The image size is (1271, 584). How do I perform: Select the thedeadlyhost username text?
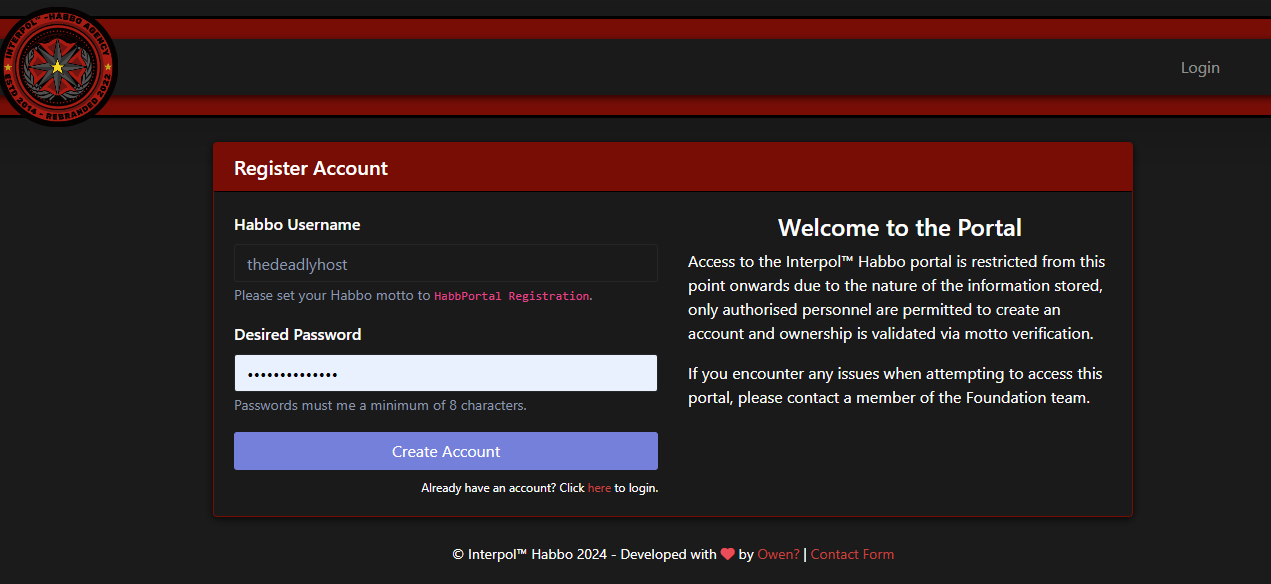[x=296, y=264]
